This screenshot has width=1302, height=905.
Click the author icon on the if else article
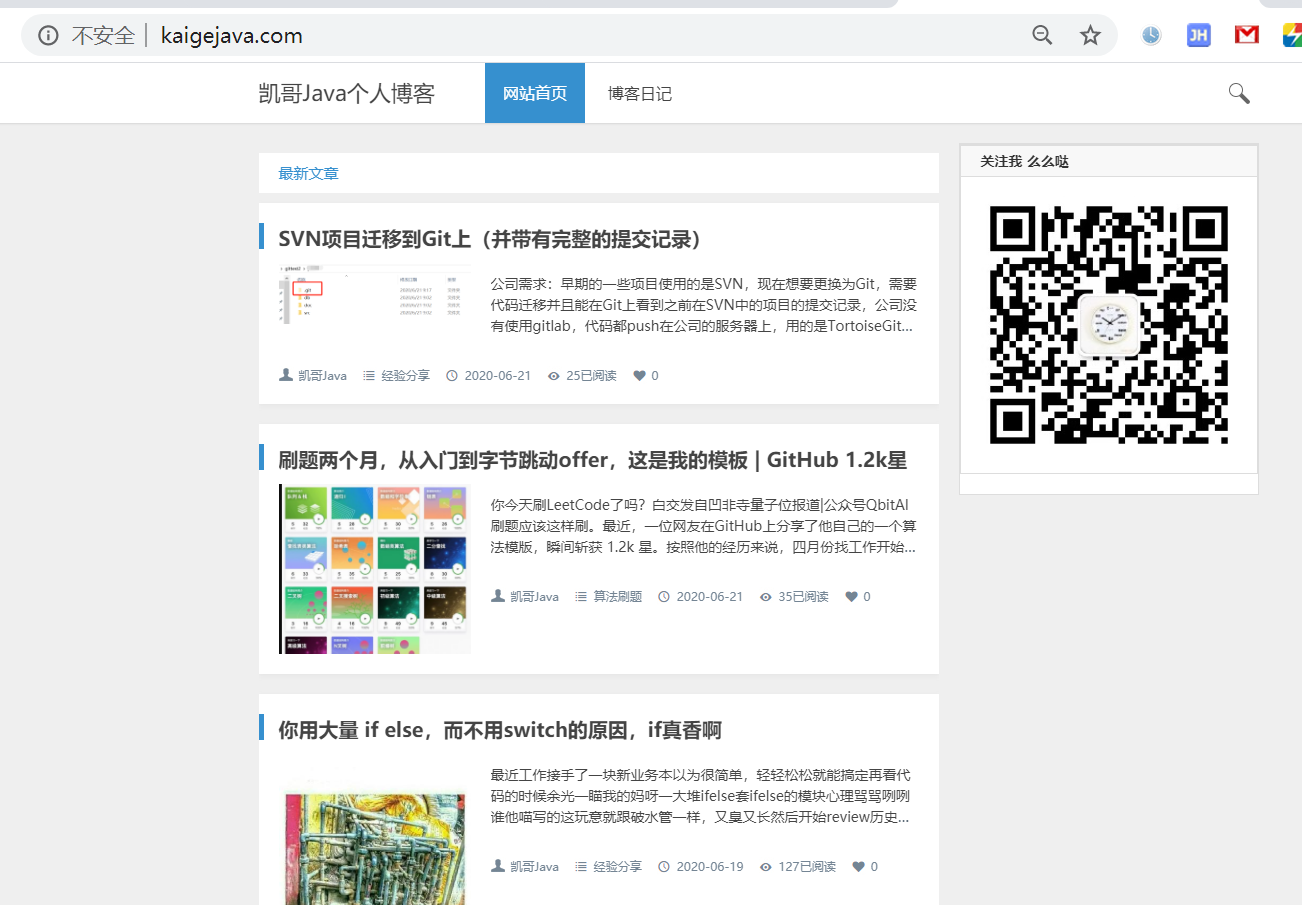[498, 866]
